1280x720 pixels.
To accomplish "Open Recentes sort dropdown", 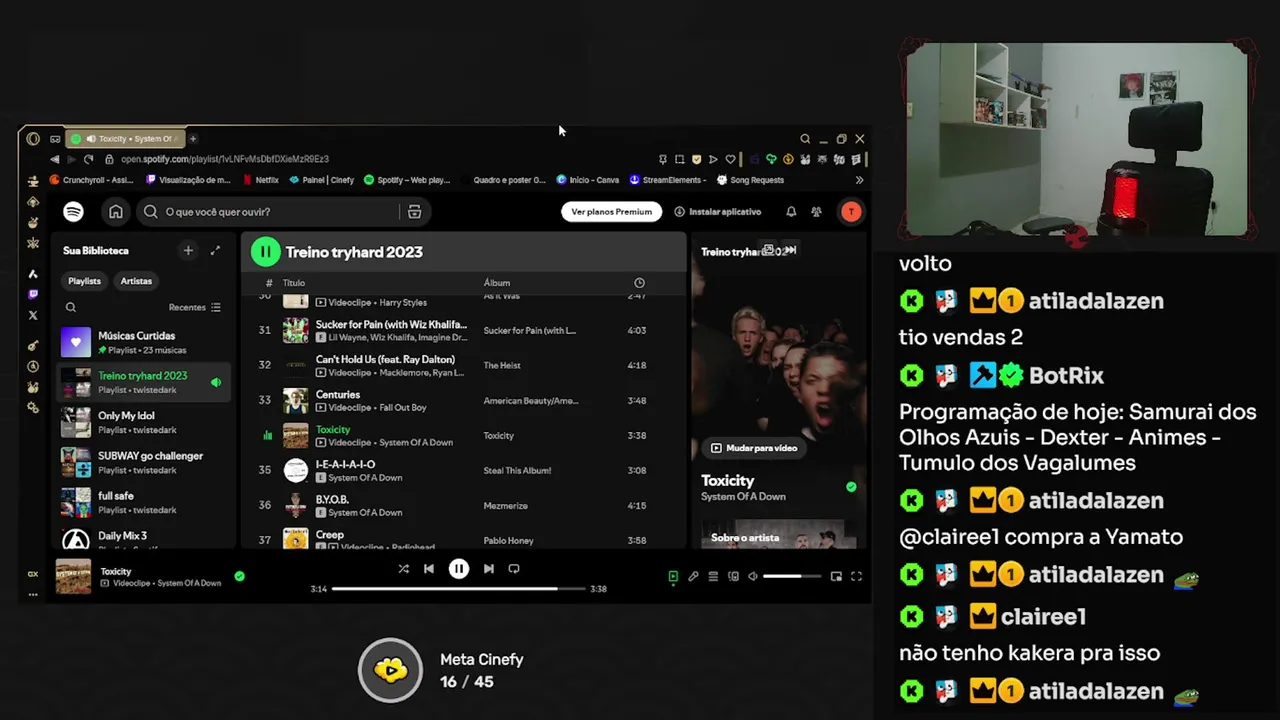I will click(194, 308).
